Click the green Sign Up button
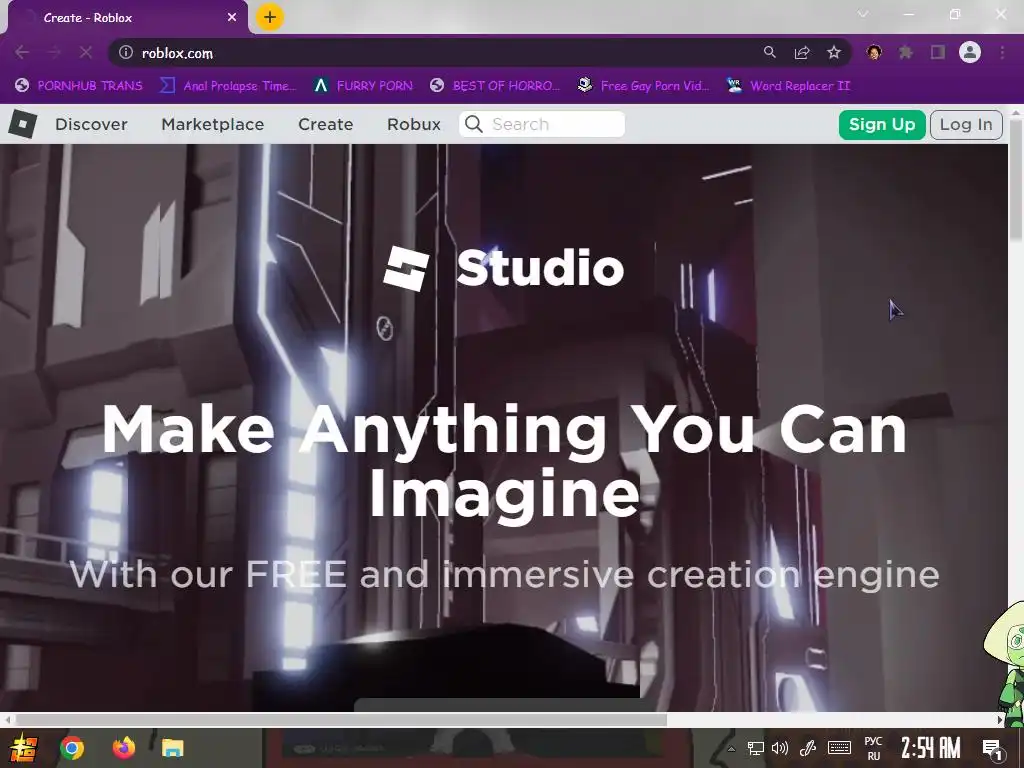 coord(882,125)
